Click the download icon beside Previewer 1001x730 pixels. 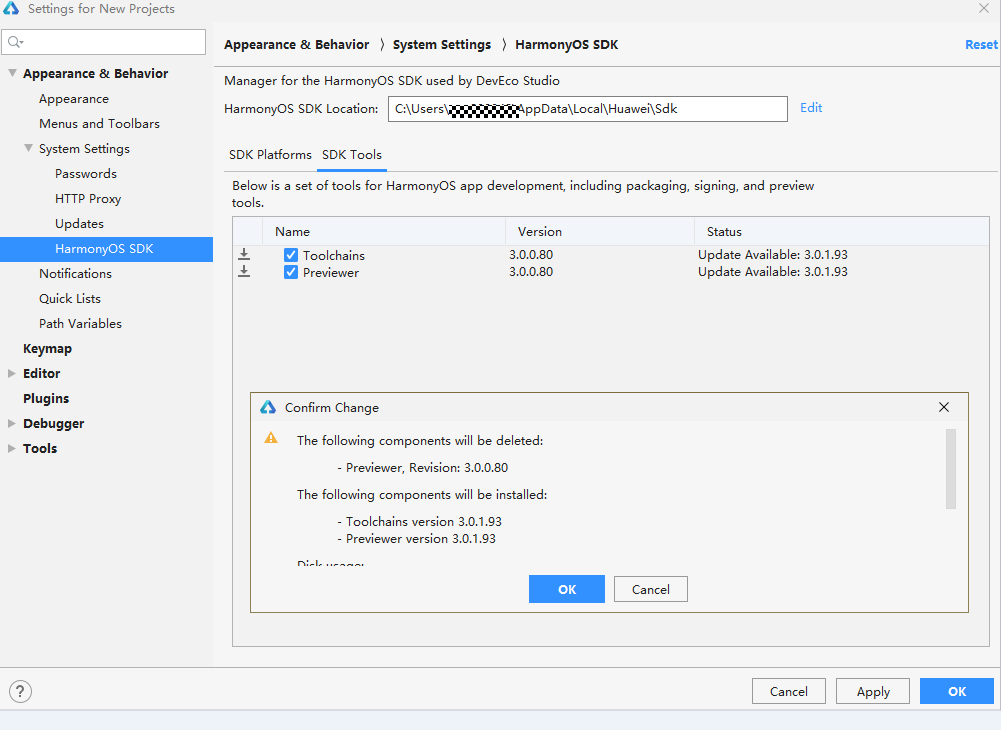[244, 272]
